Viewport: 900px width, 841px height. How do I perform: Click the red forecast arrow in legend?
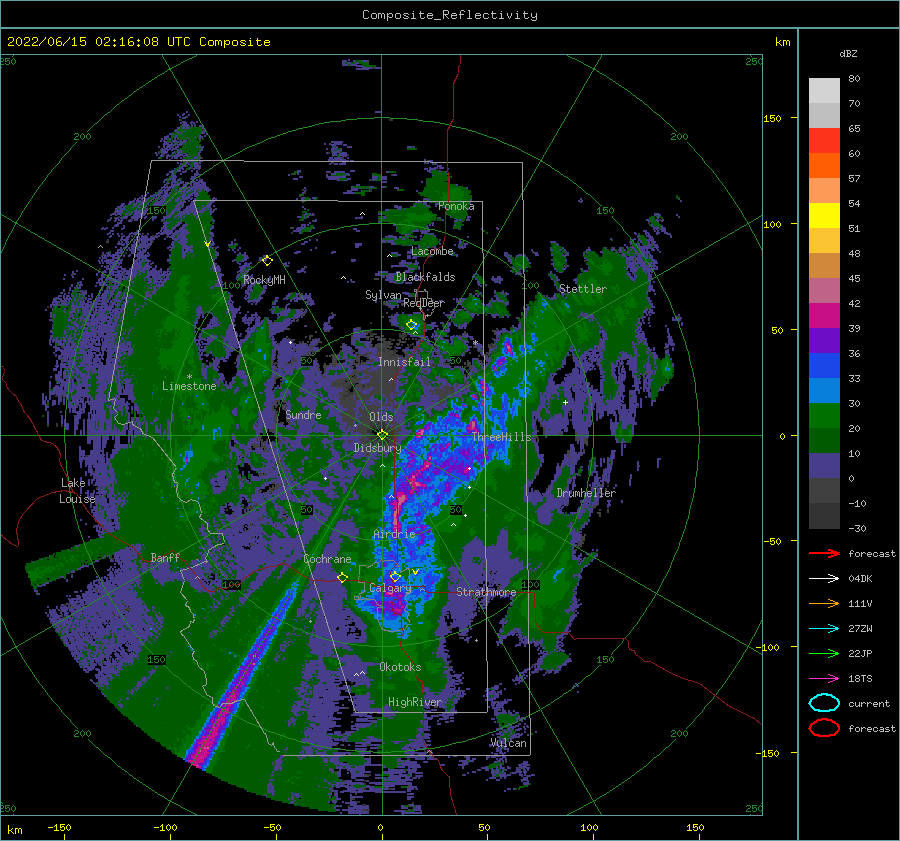[824, 553]
